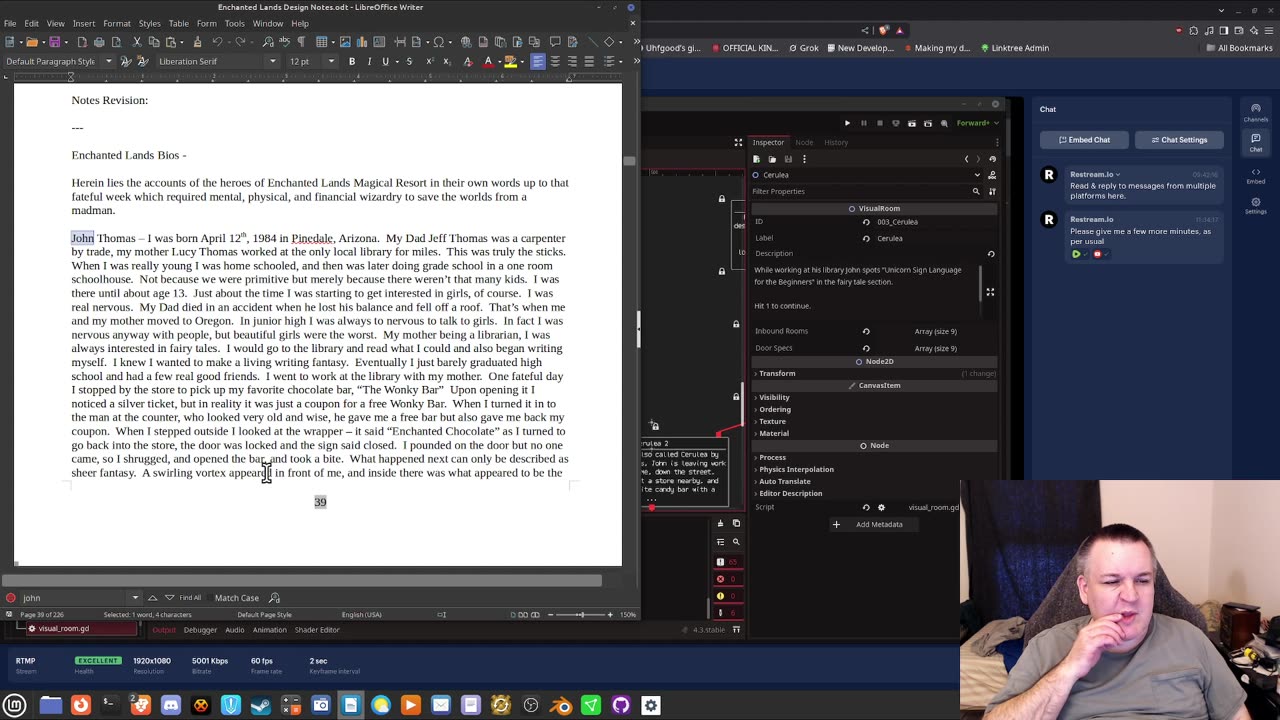Apply Subscript formatting
The width and height of the screenshot is (1280, 720).
tap(447, 61)
